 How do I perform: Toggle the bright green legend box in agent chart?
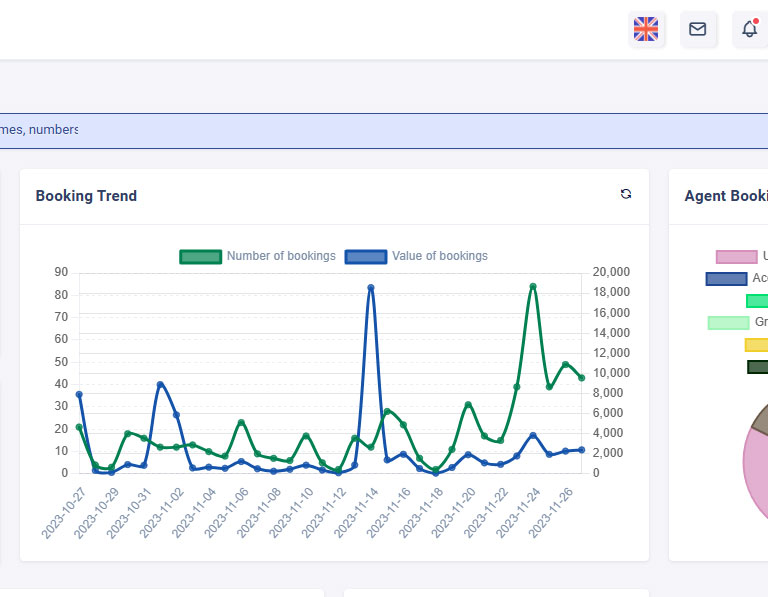tap(757, 300)
